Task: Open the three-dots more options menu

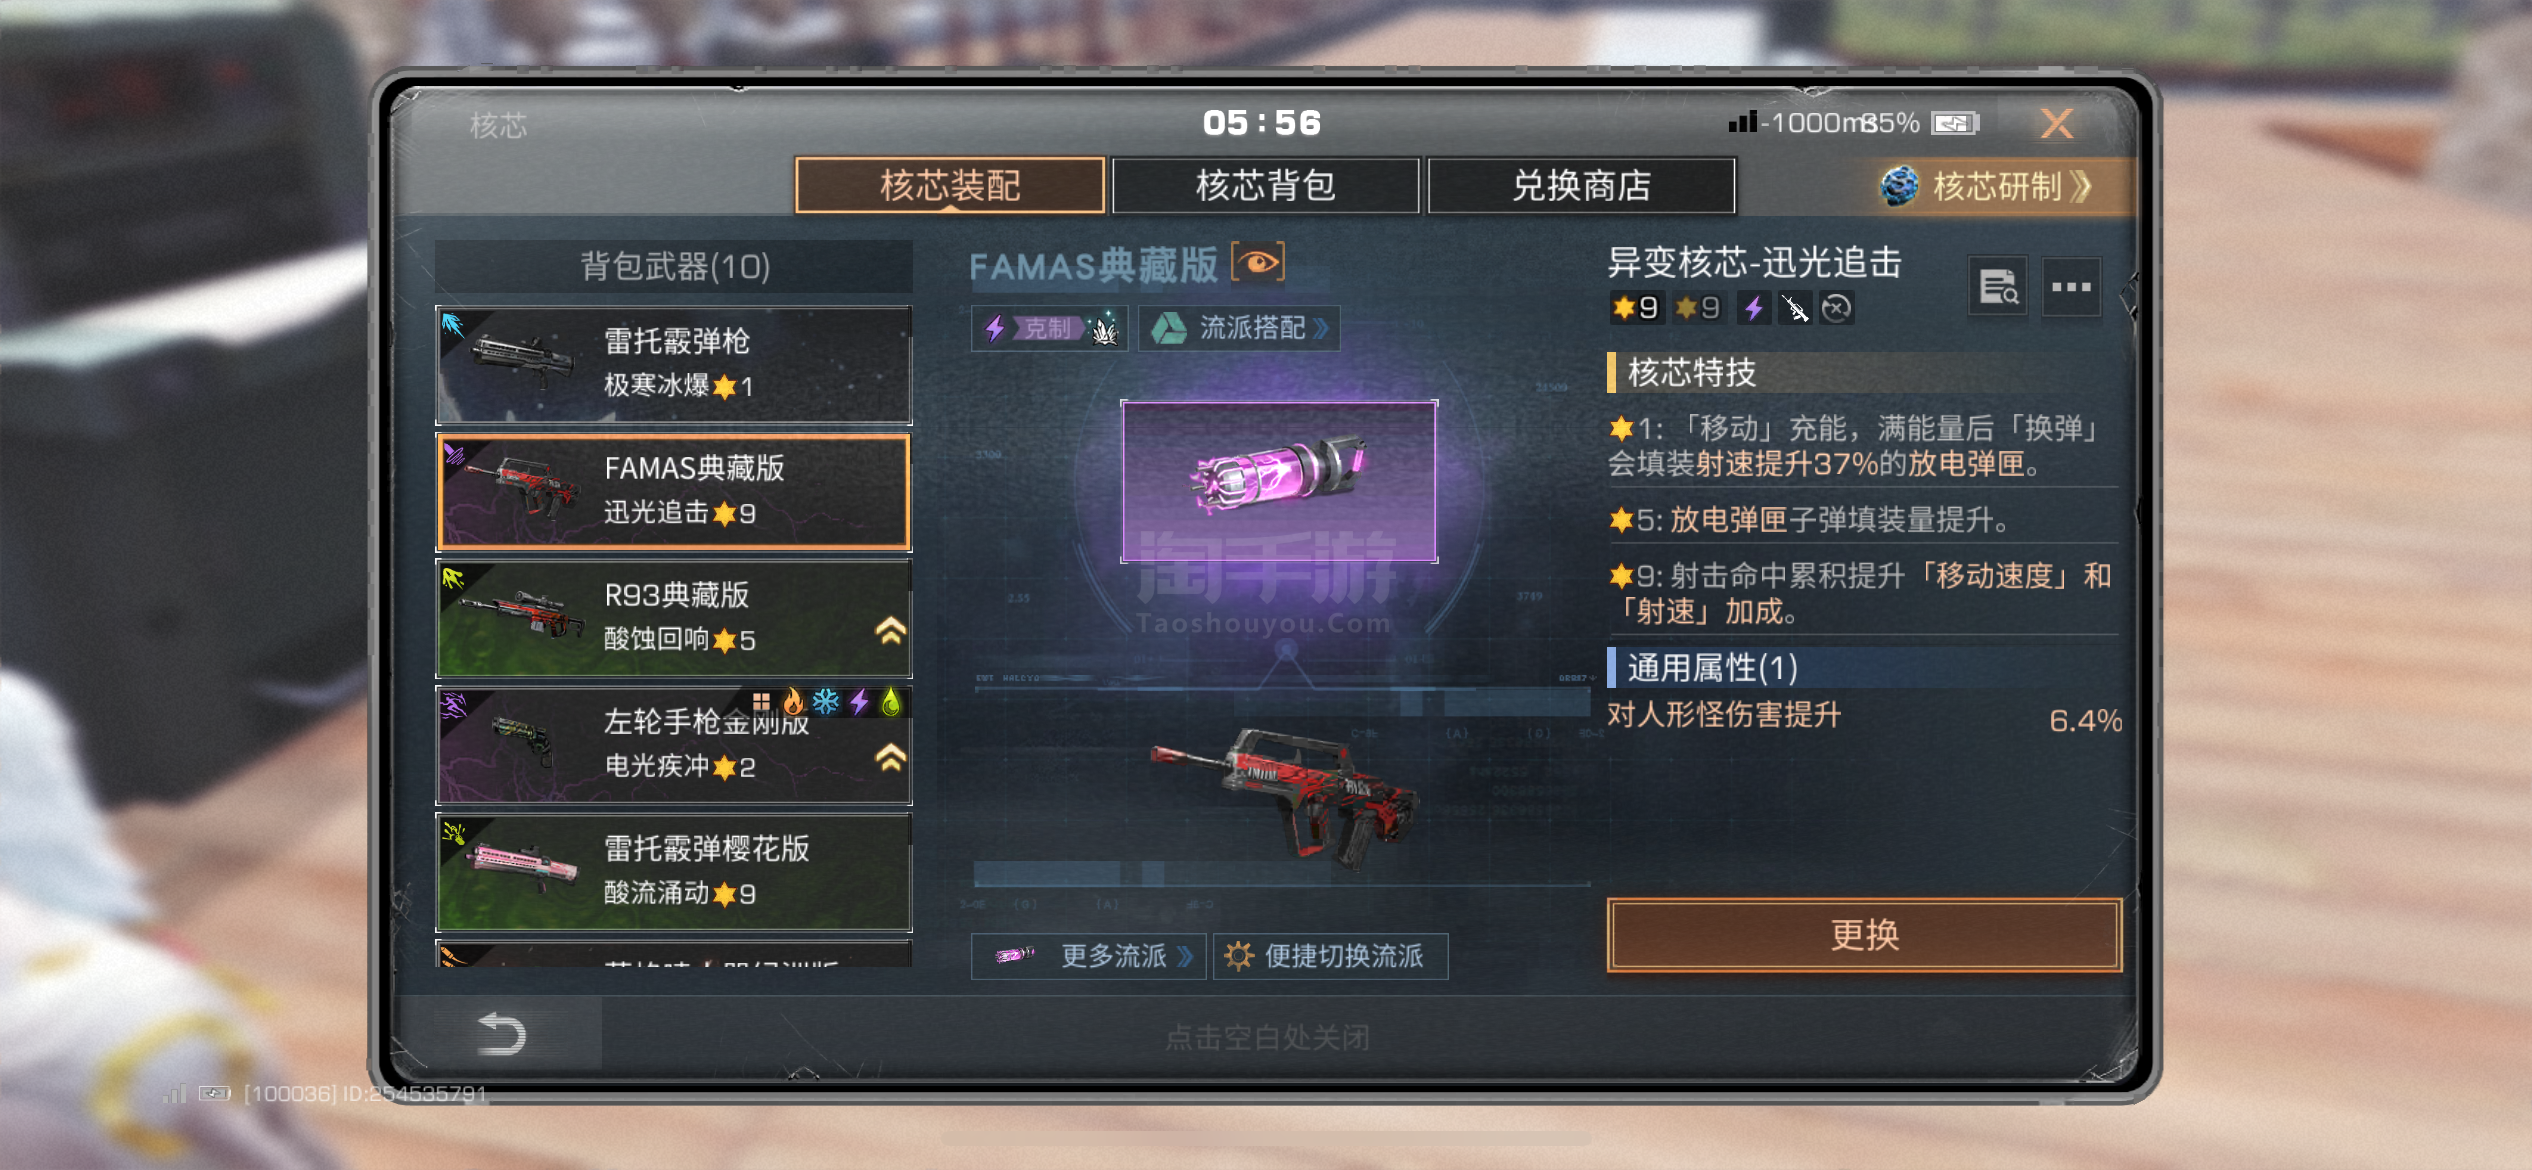Action: 2071,287
